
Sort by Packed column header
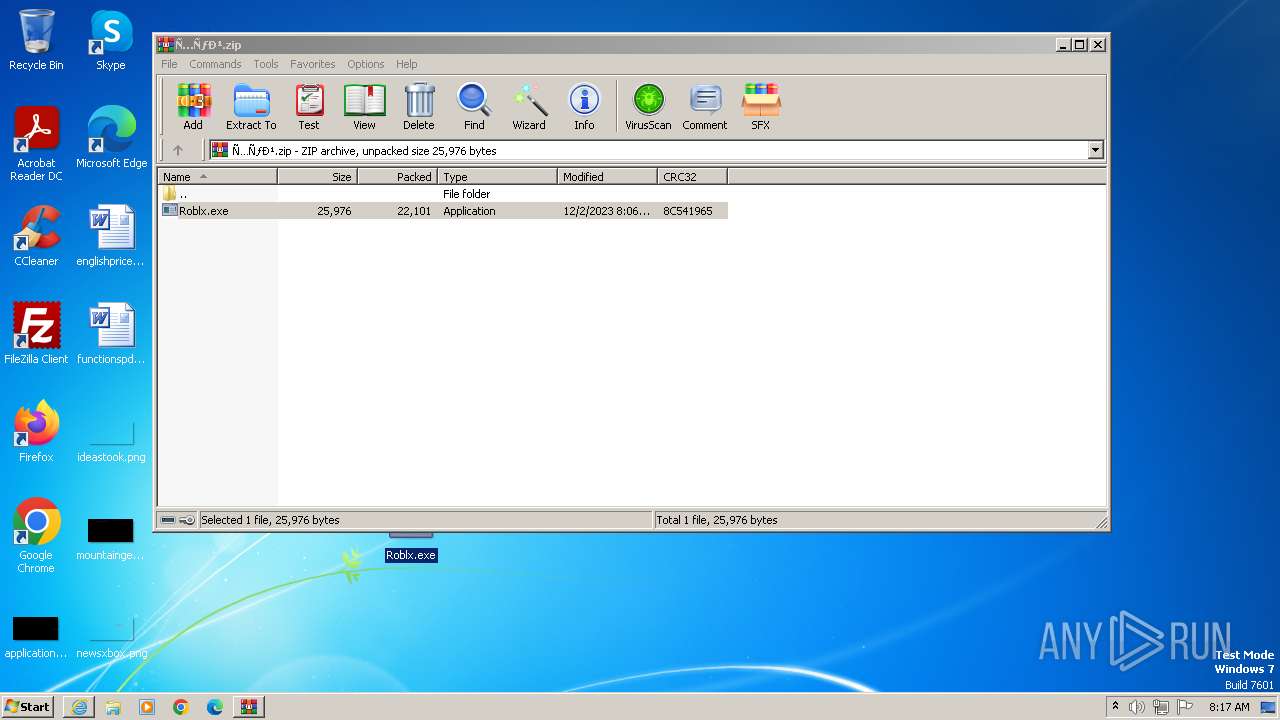[398, 176]
